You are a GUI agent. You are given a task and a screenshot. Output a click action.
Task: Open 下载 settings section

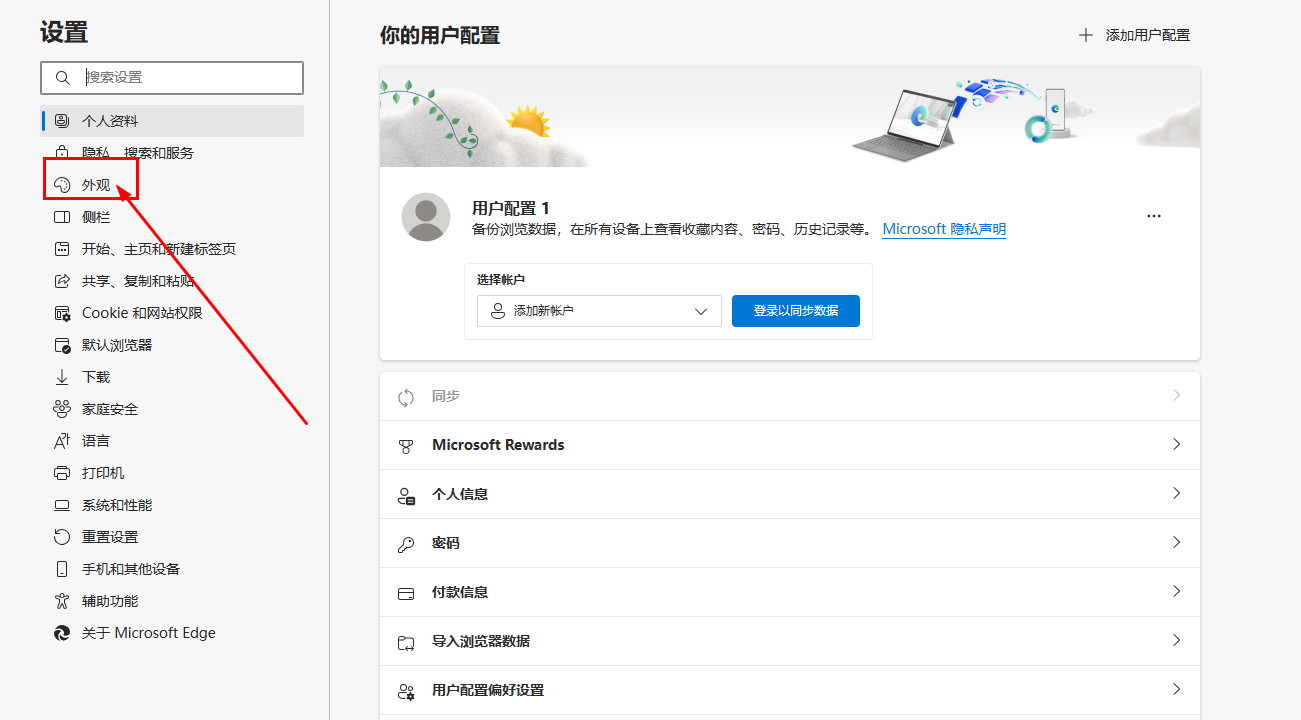tap(172, 377)
